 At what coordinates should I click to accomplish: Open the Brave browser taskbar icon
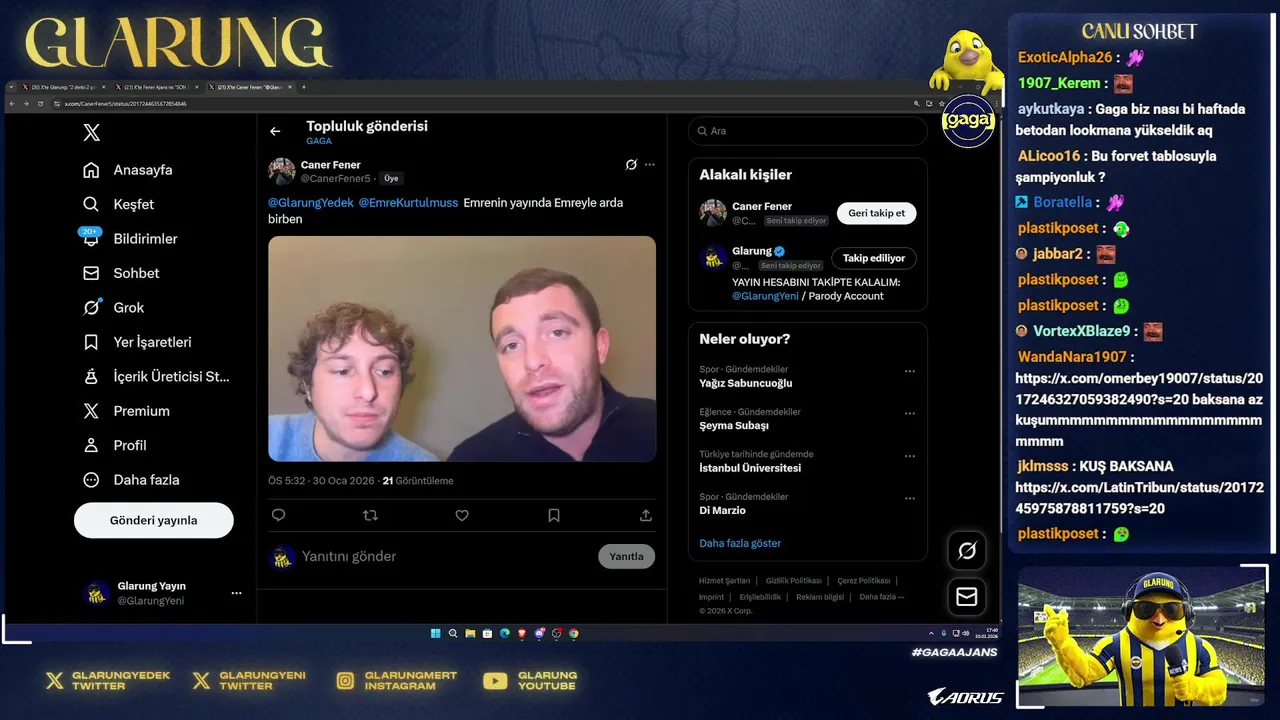[522, 633]
